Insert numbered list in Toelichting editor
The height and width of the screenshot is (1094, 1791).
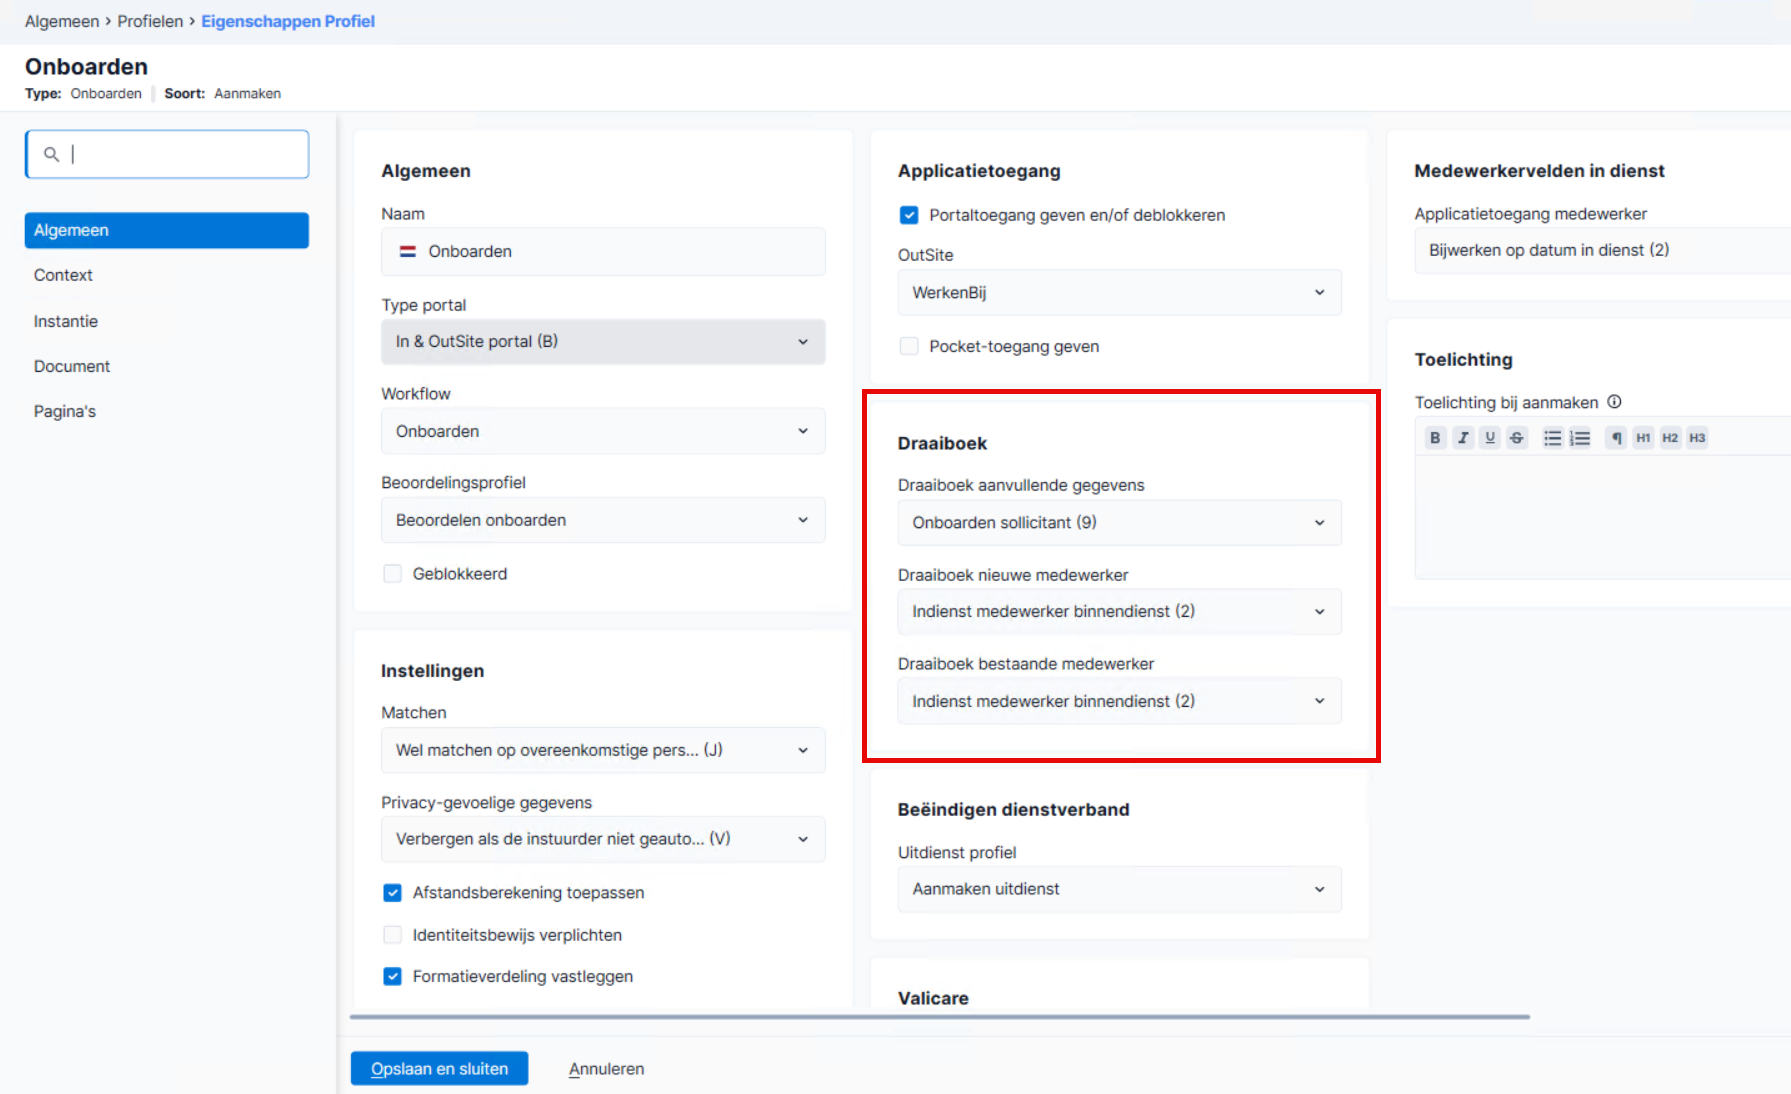[1580, 438]
